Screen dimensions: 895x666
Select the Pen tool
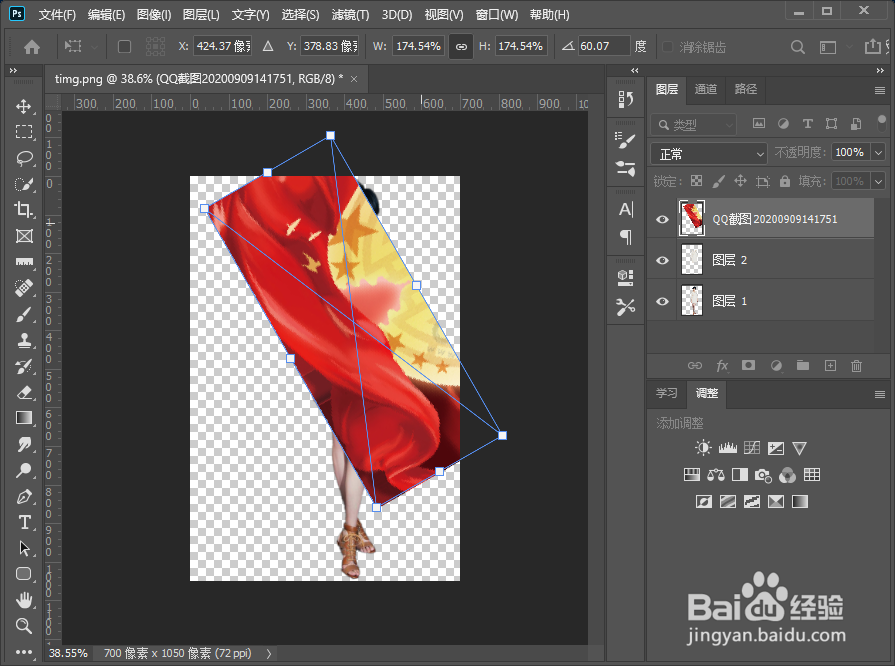(x=23, y=497)
